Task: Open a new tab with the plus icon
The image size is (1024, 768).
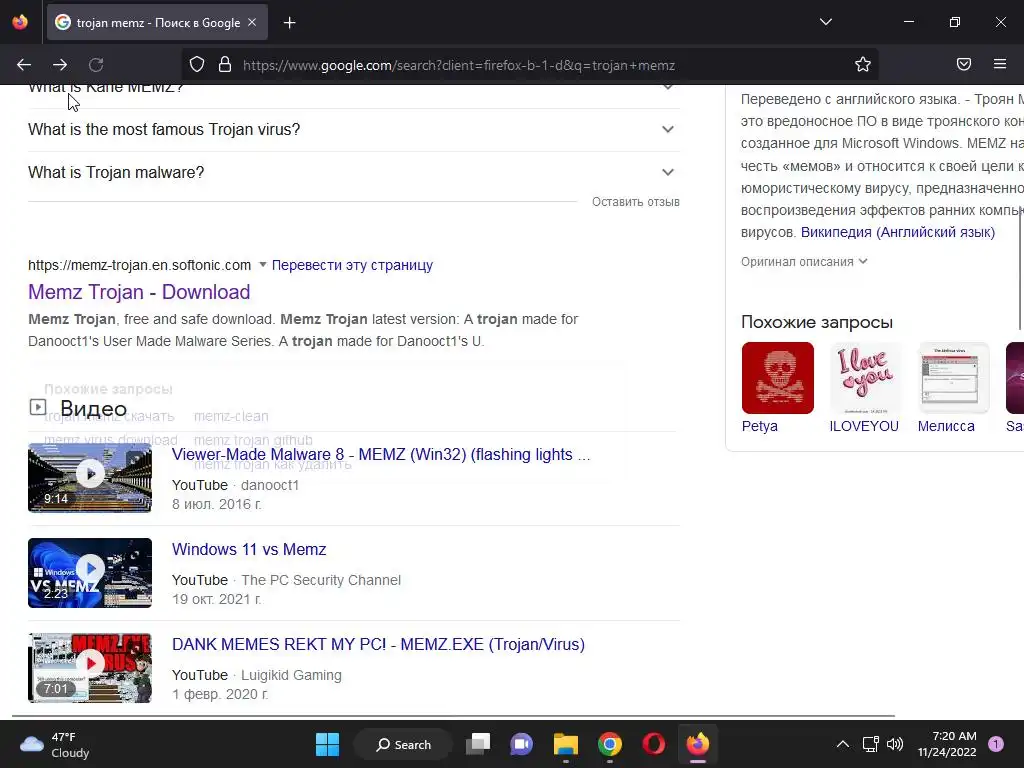Action: coord(289,23)
